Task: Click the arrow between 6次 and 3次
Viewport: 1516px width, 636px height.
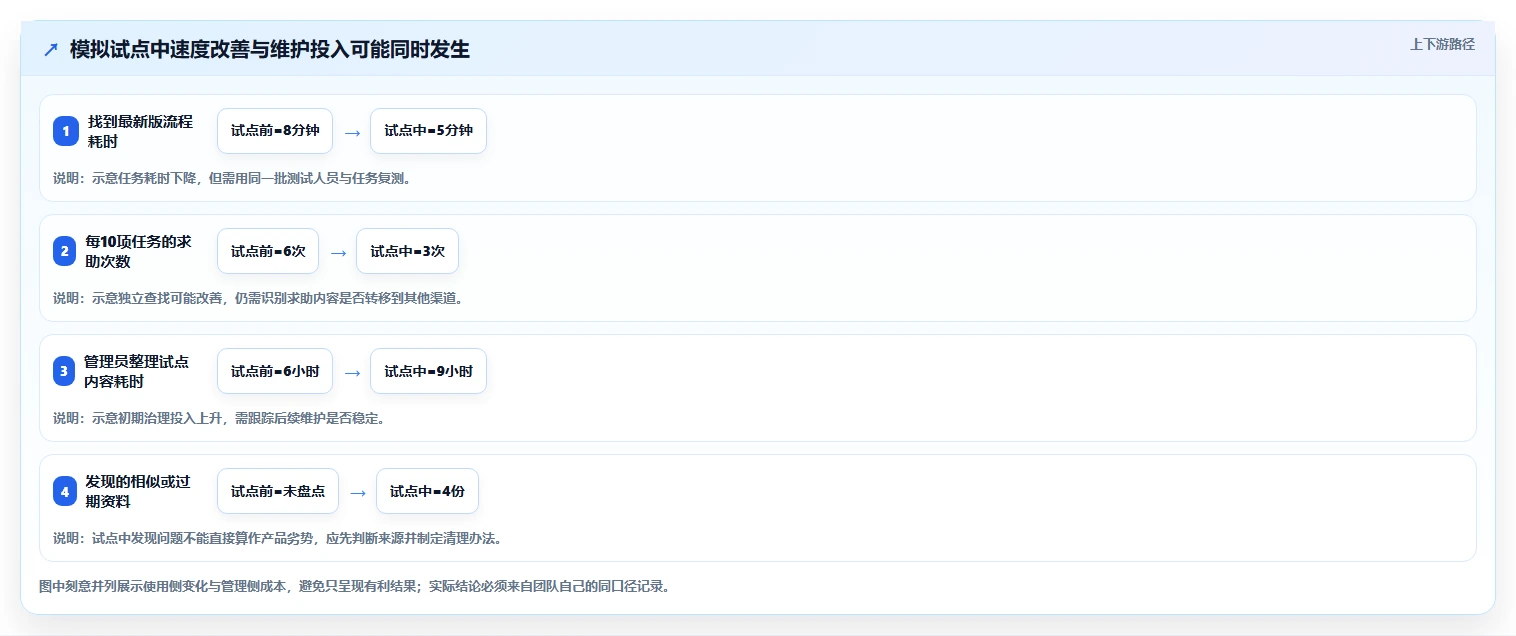Action: click(338, 252)
